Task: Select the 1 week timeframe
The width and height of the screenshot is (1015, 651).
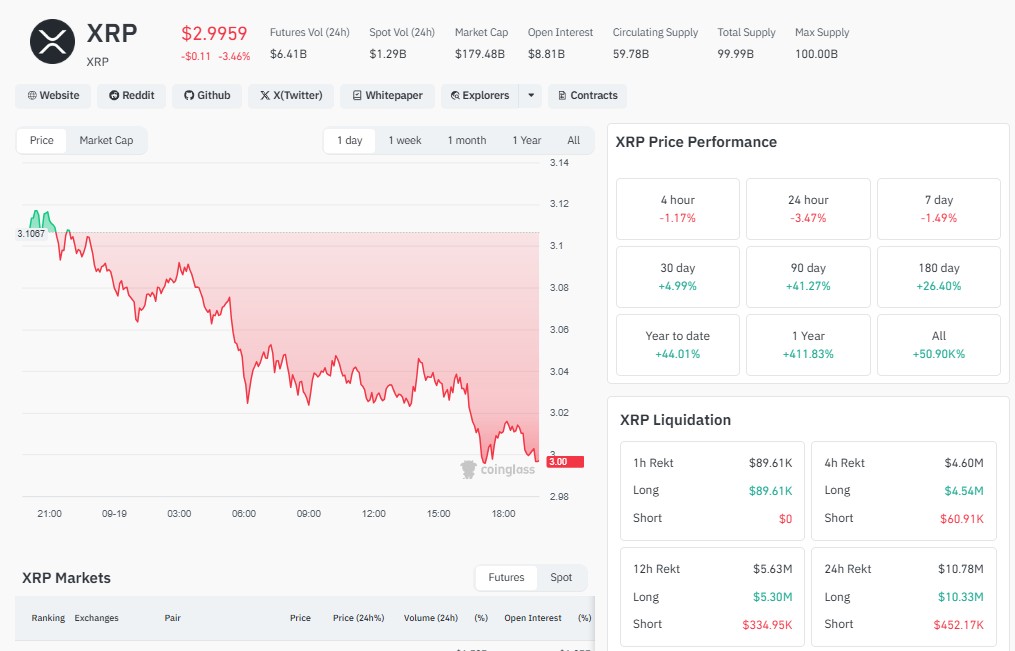Action: (x=405, y=140)
